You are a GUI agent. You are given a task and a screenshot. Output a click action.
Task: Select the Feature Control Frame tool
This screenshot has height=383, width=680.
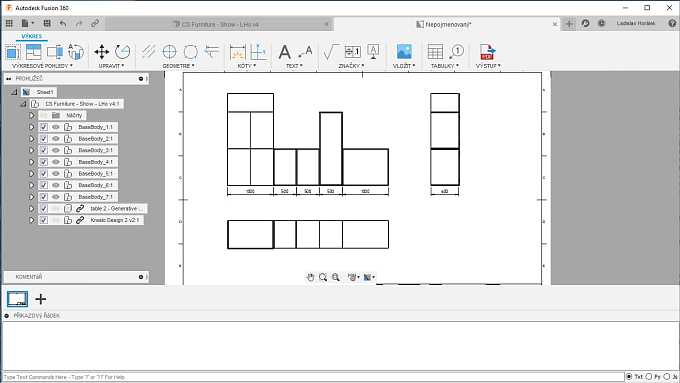[353, 52]
